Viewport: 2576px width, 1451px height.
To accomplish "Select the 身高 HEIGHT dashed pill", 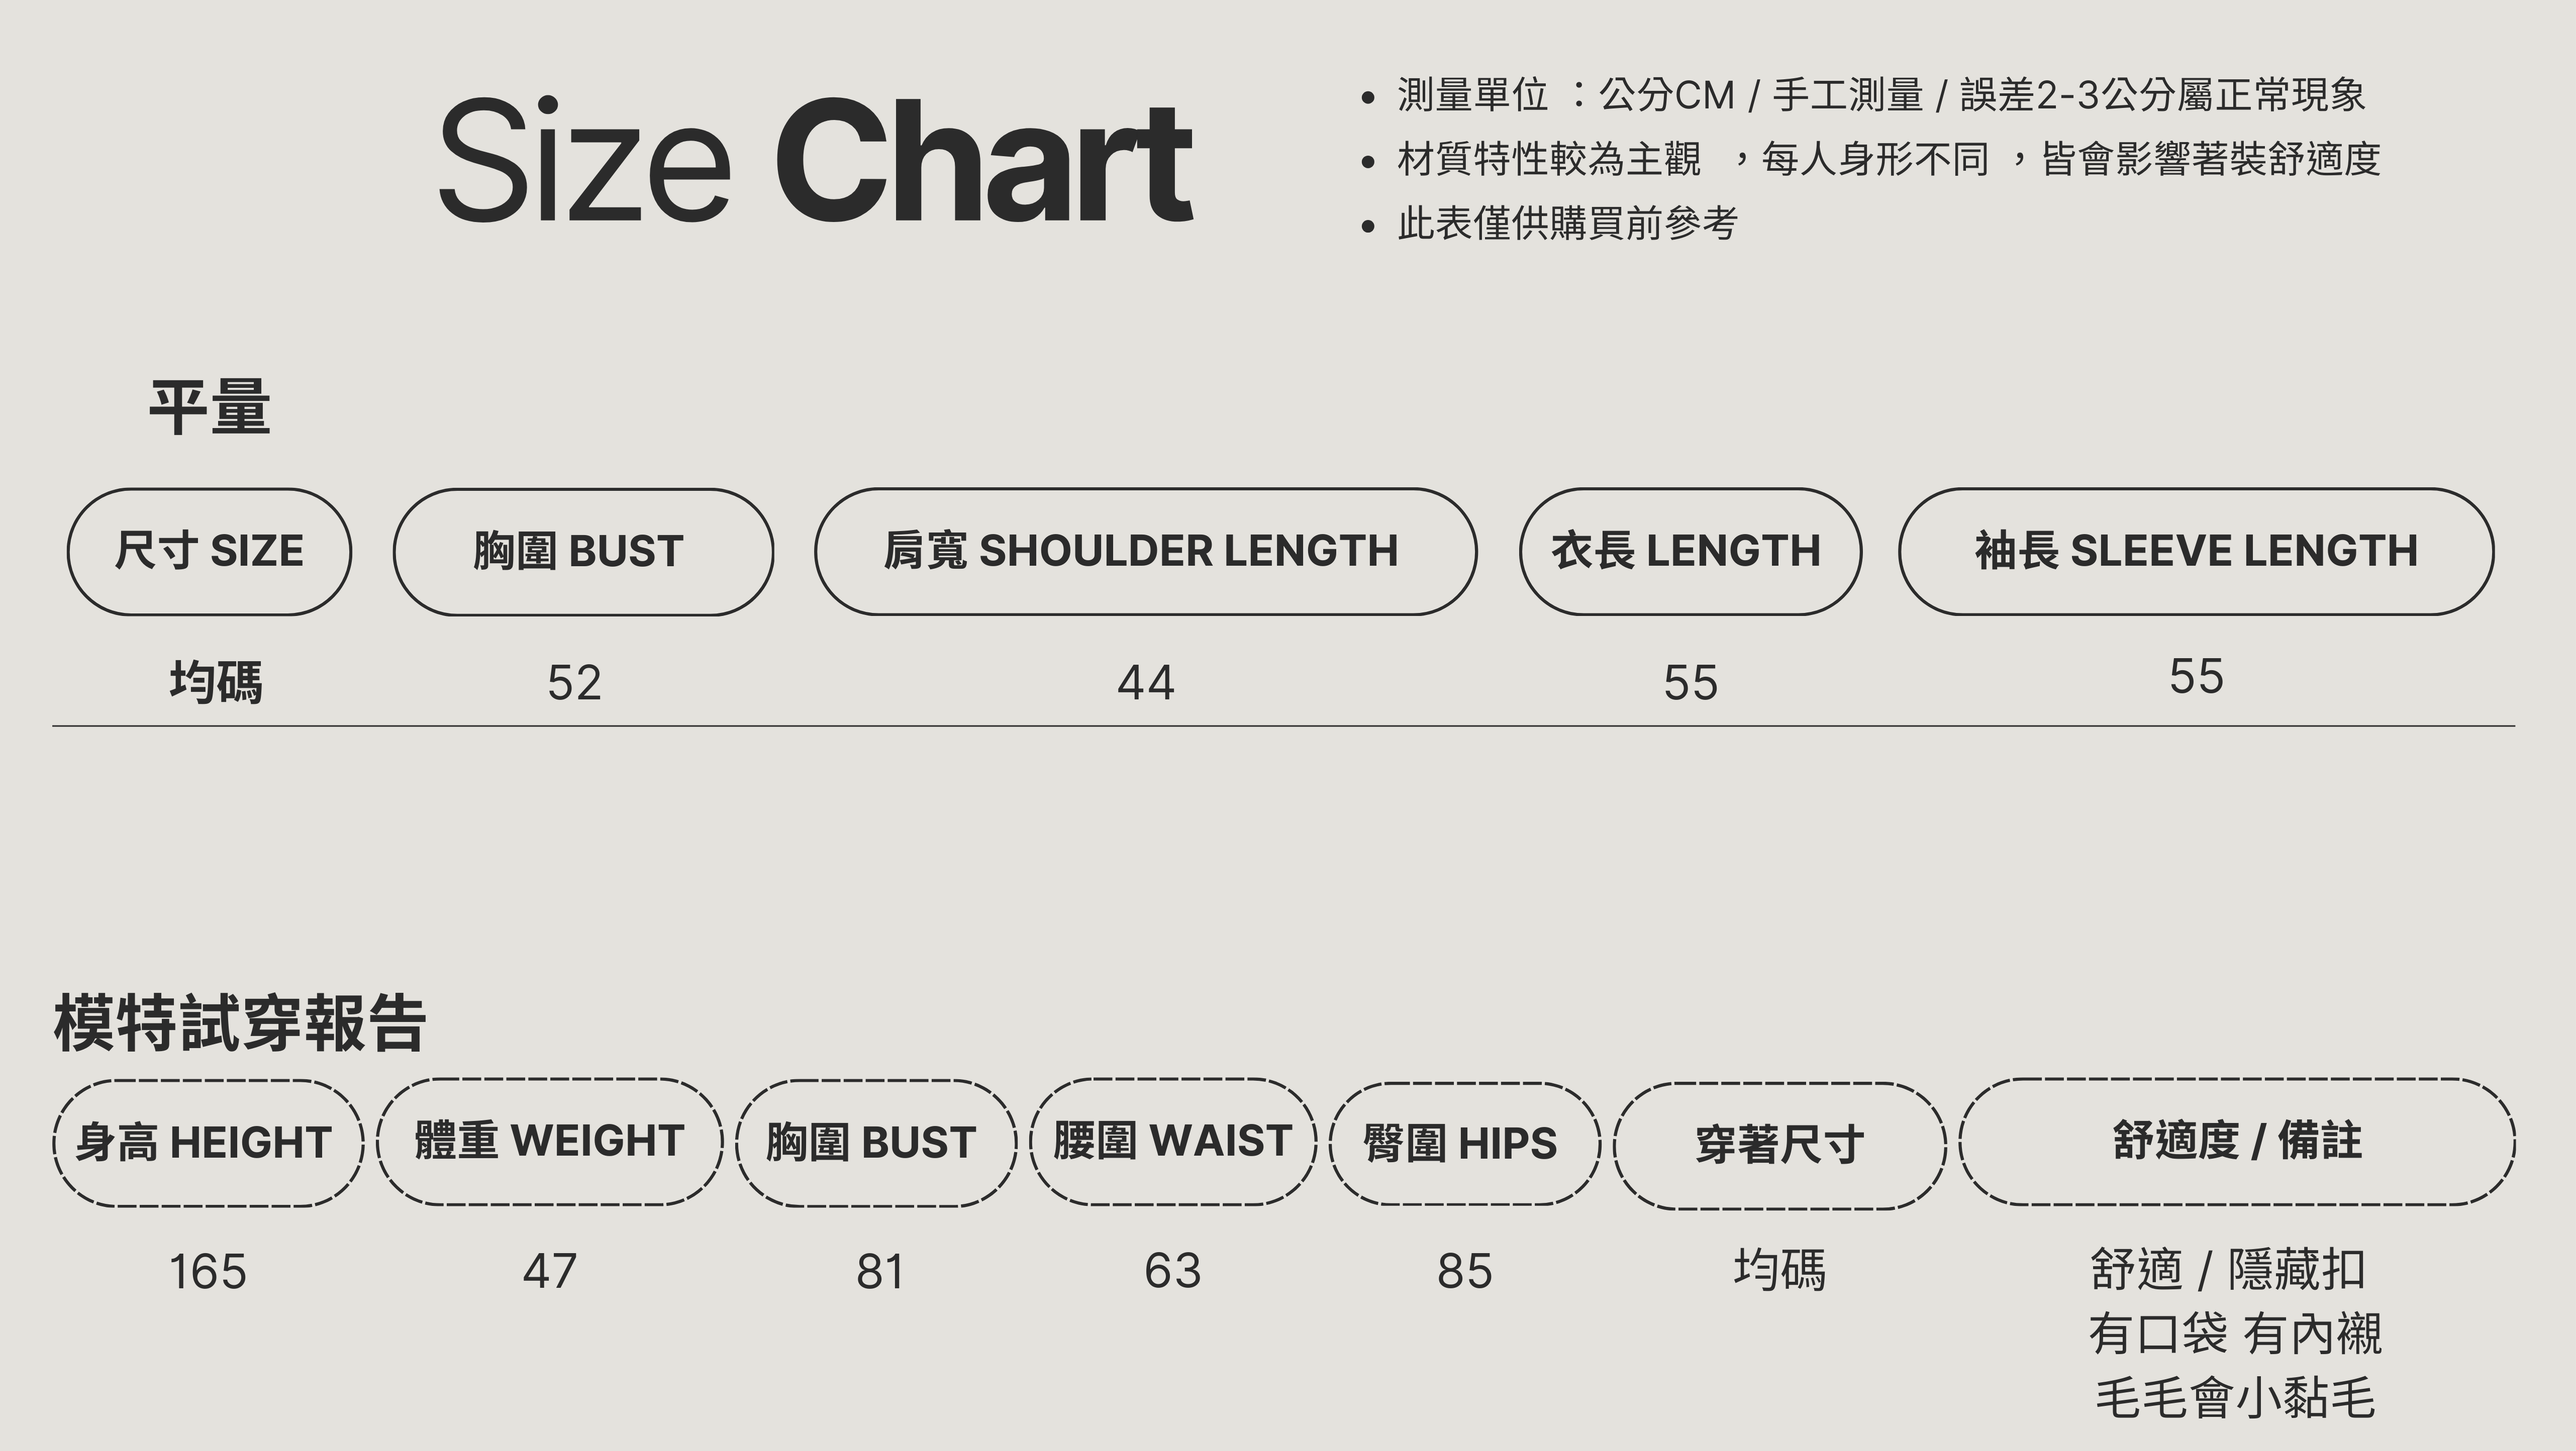I will [208, 1143].
